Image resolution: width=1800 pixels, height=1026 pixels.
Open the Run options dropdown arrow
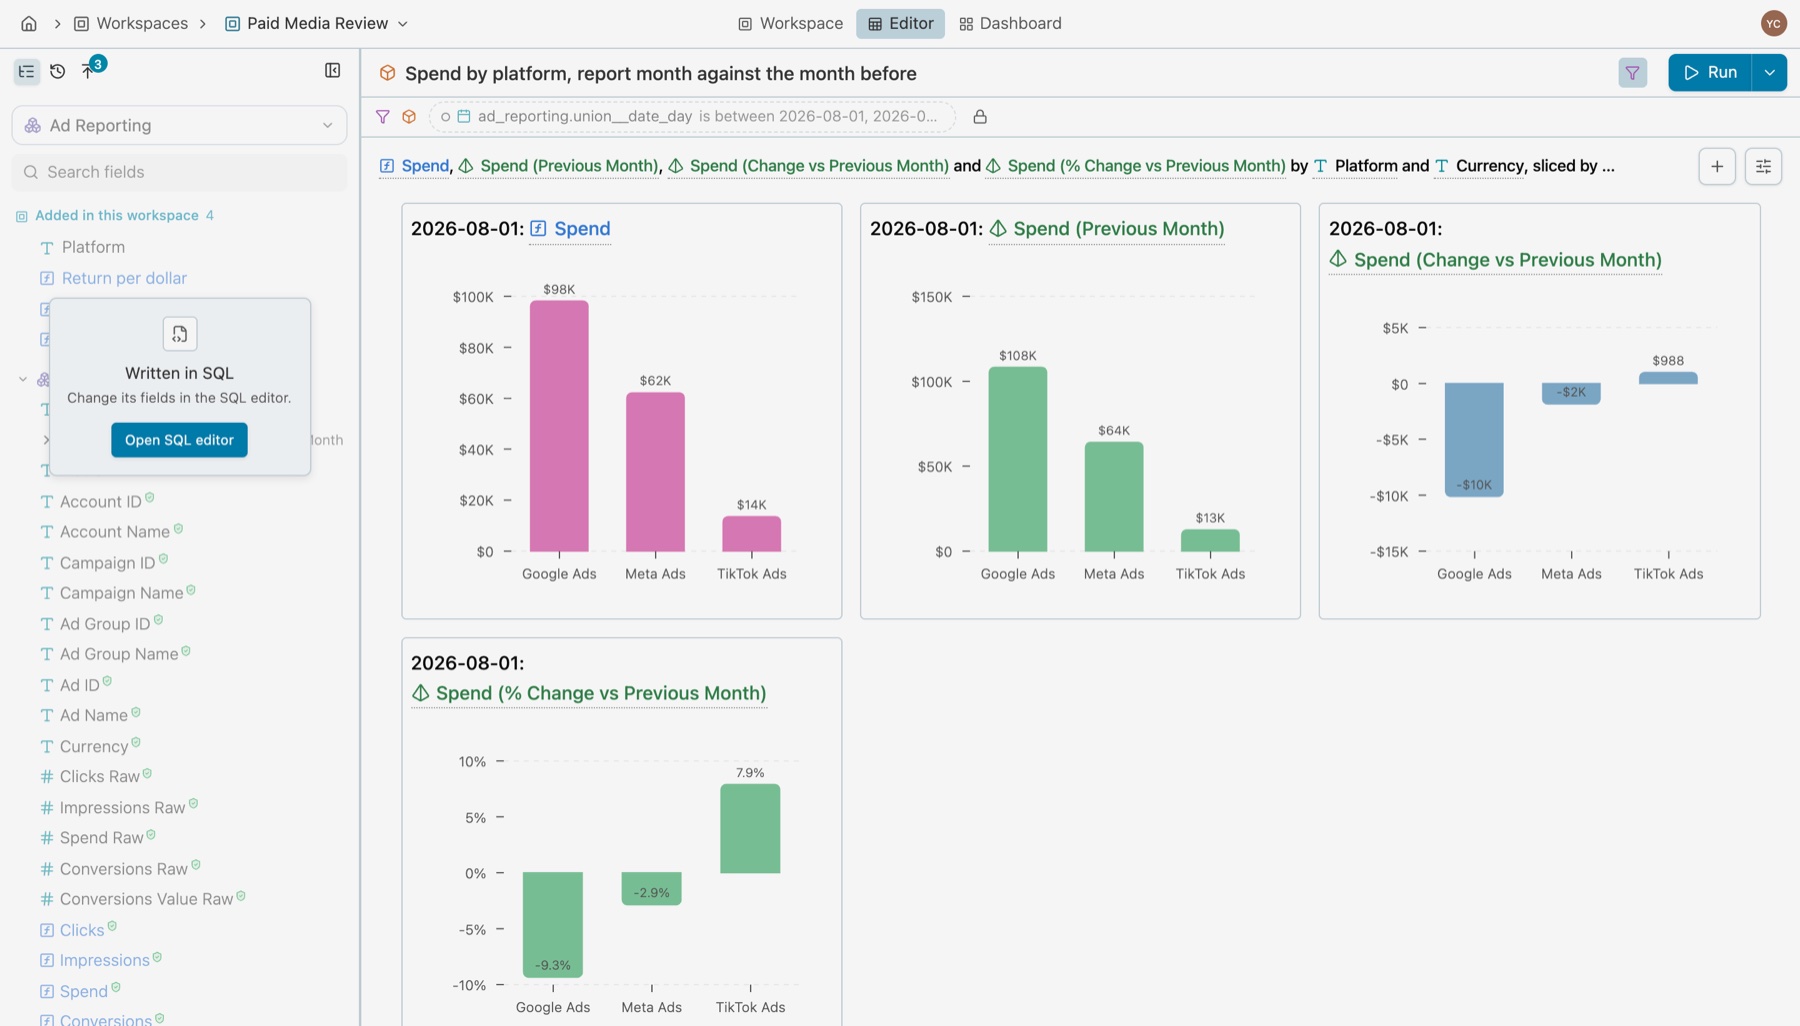pyautogui.click(x=1769, y=72)
